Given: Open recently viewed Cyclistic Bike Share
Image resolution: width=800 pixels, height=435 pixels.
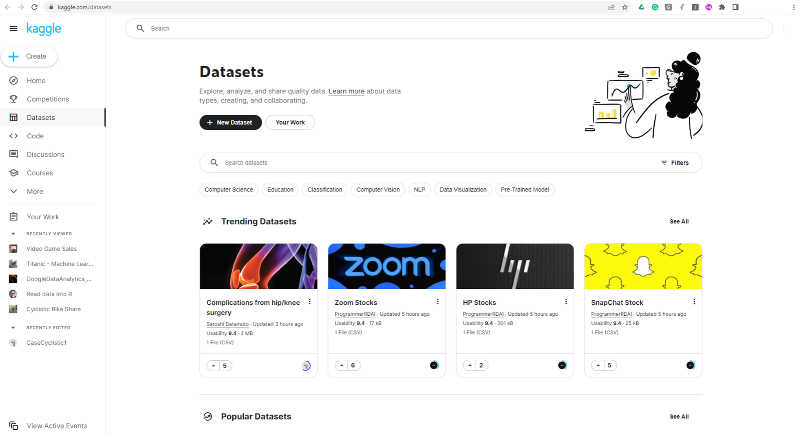Looking at the screenshot, I should click(54, 309).
